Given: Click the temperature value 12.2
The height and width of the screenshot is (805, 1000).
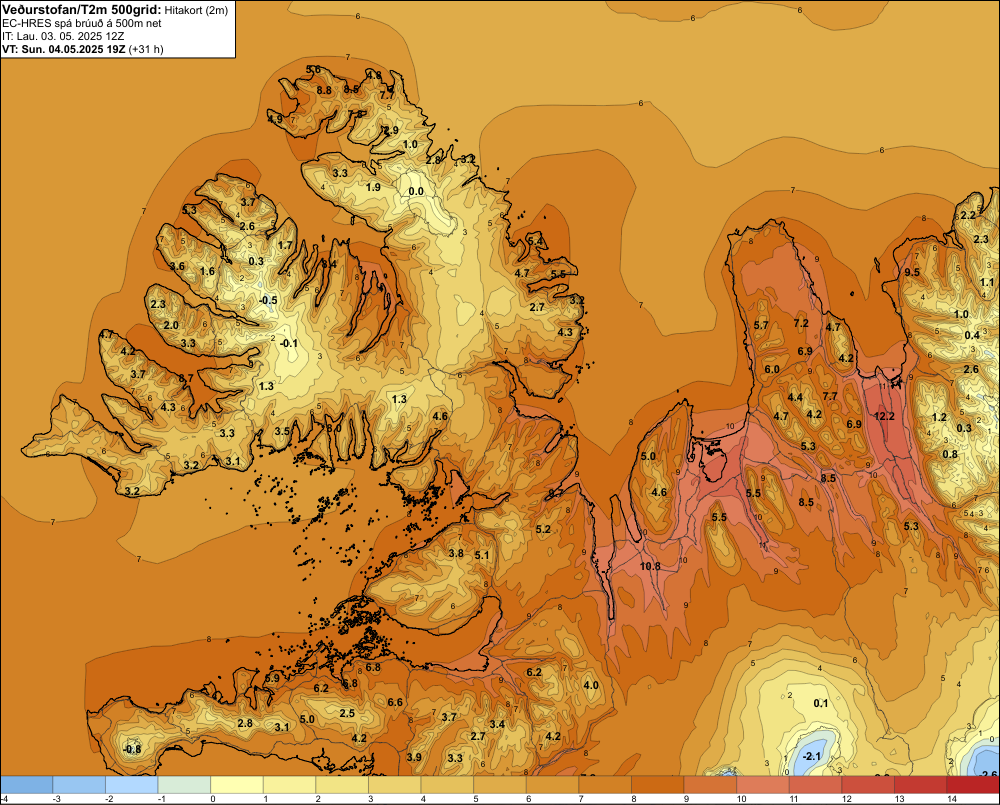Looking at the screenshot, I should click(x=884, y=416).
